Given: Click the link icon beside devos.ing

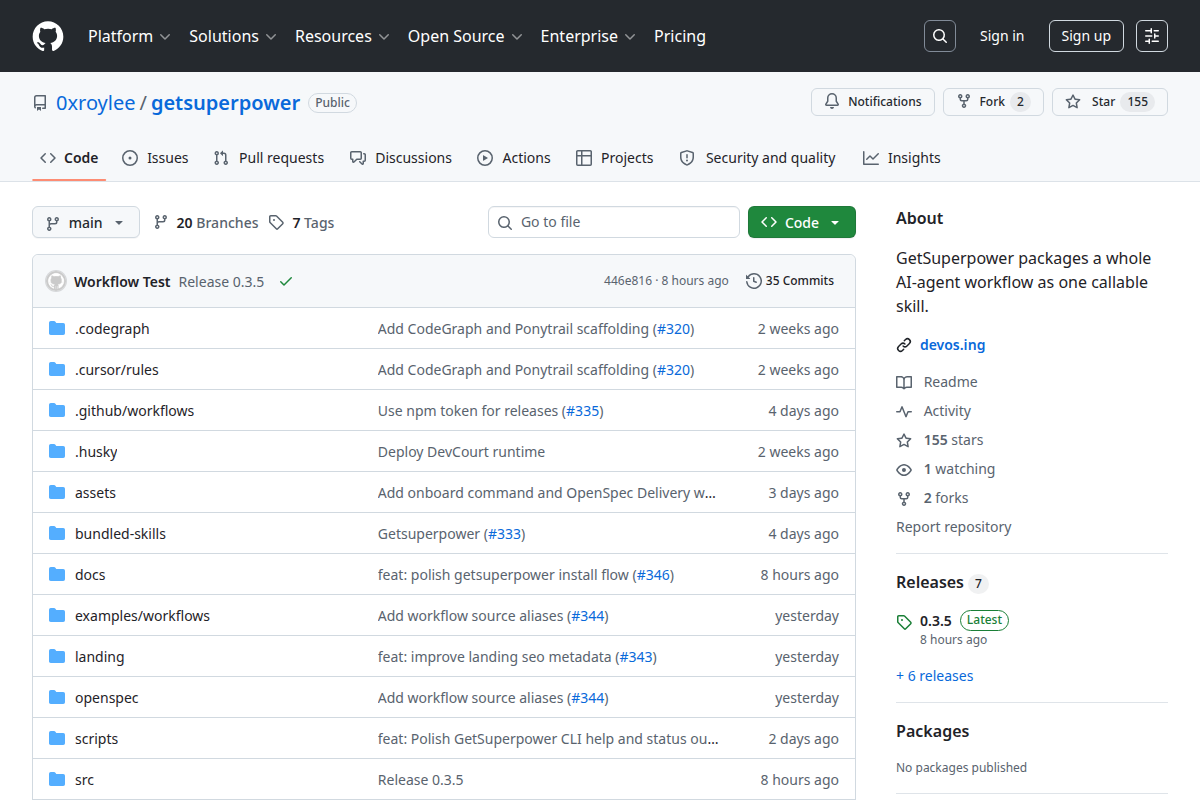Looking at the screenshot, I should click(x=904, y=345).
